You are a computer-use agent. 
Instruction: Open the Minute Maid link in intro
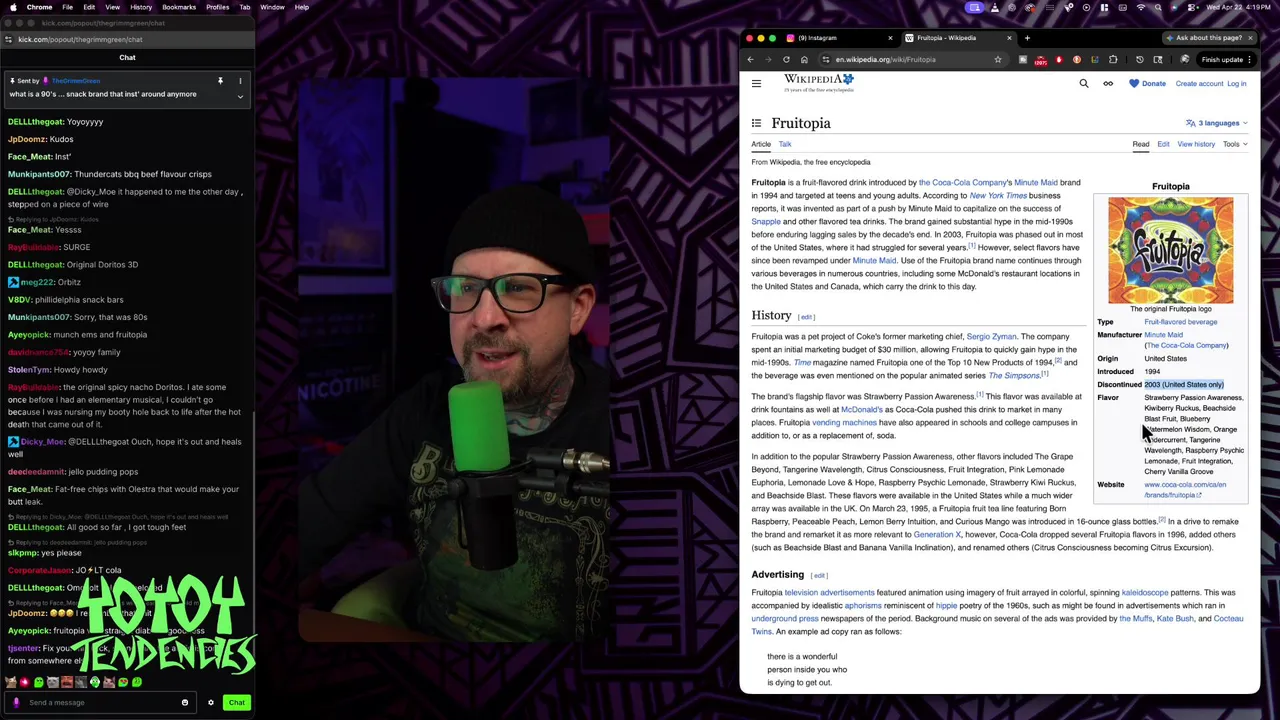(x=1035, y=182)
